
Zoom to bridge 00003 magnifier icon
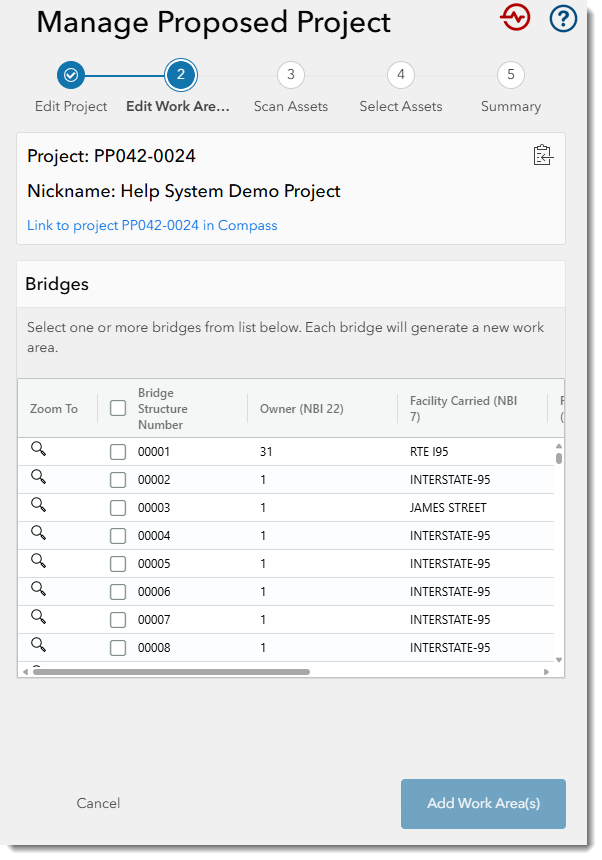tap(38, 505)
